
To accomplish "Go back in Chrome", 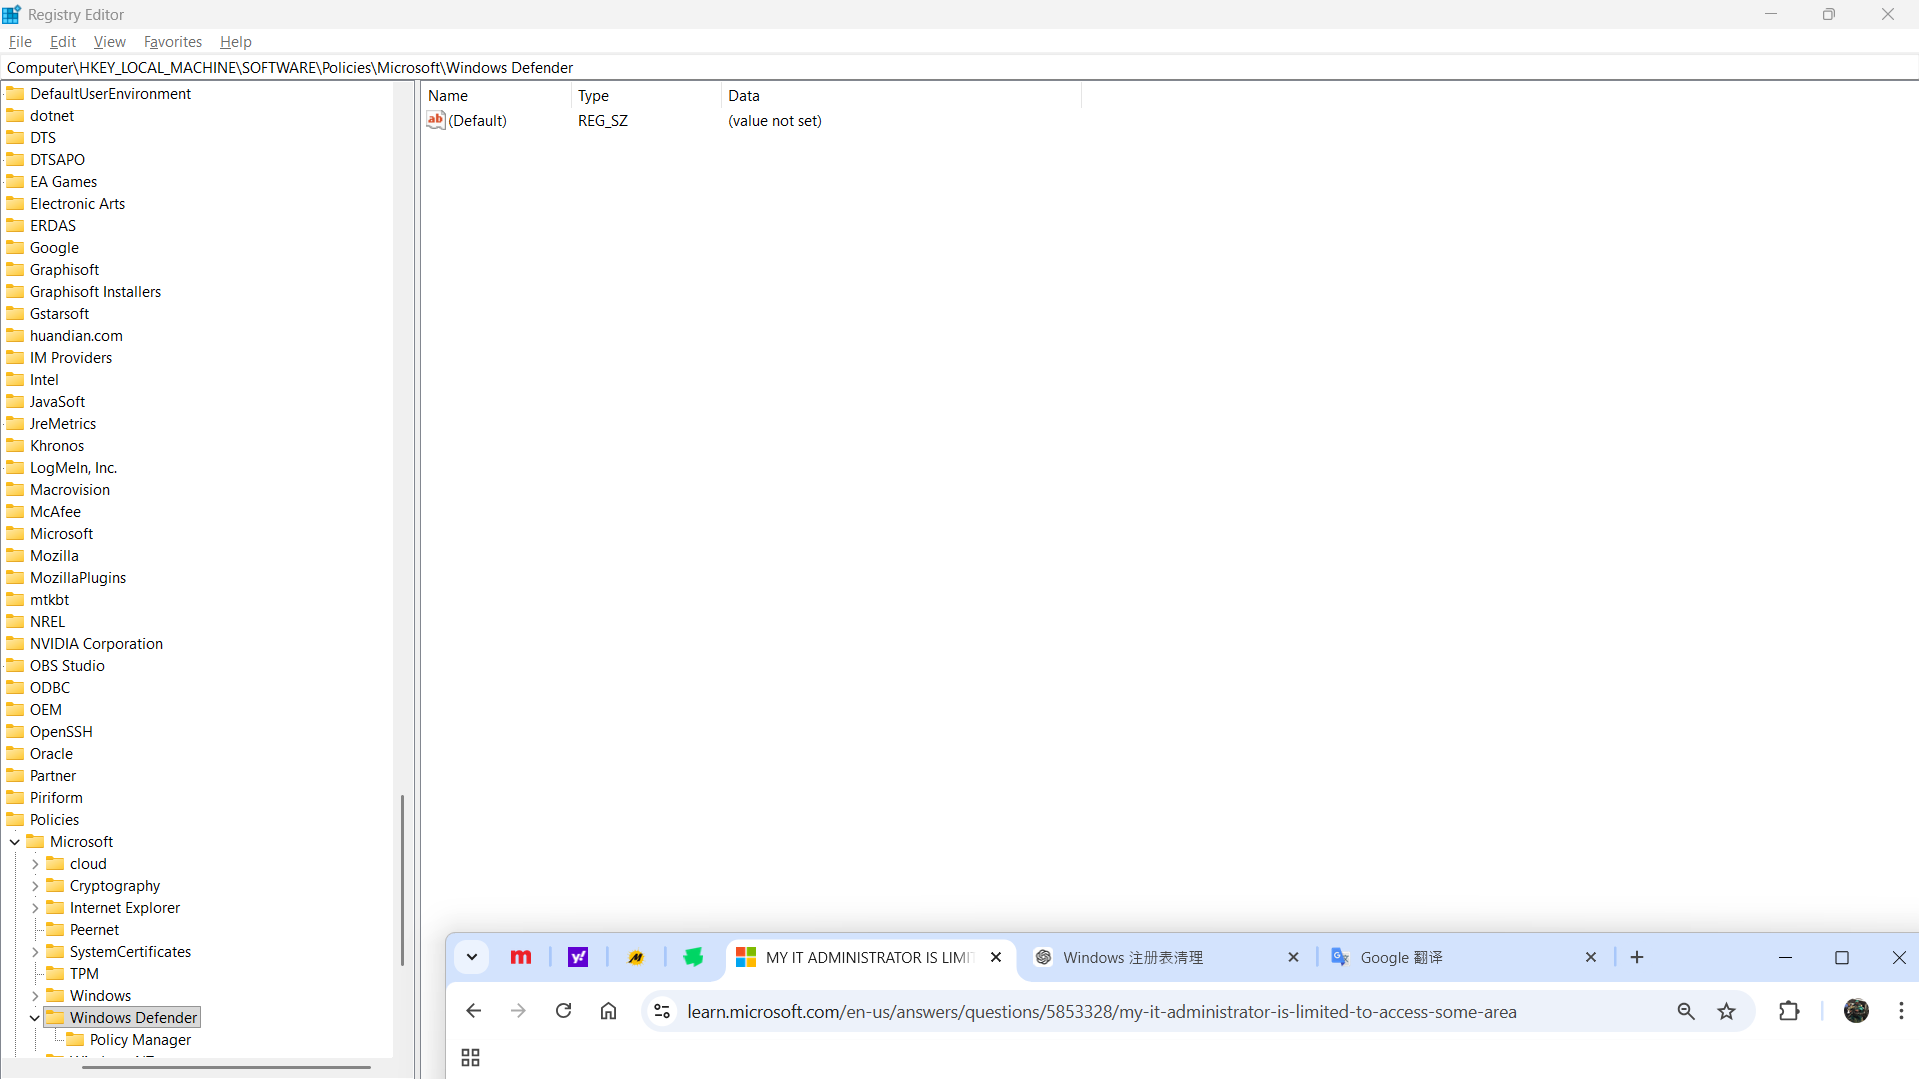I will pyautogui.click(x=473, y=1011).
